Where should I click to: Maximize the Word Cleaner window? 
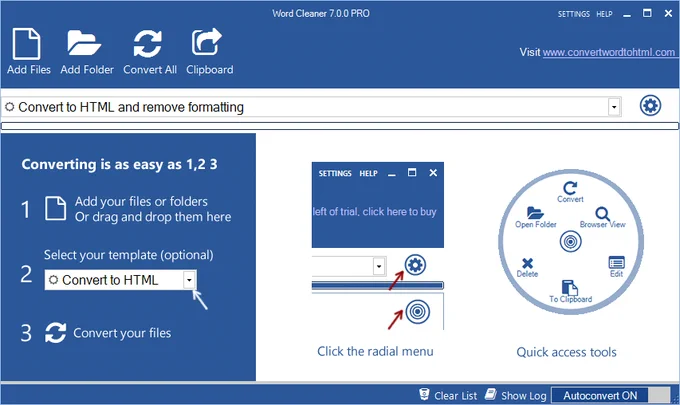tap(647, 13)
